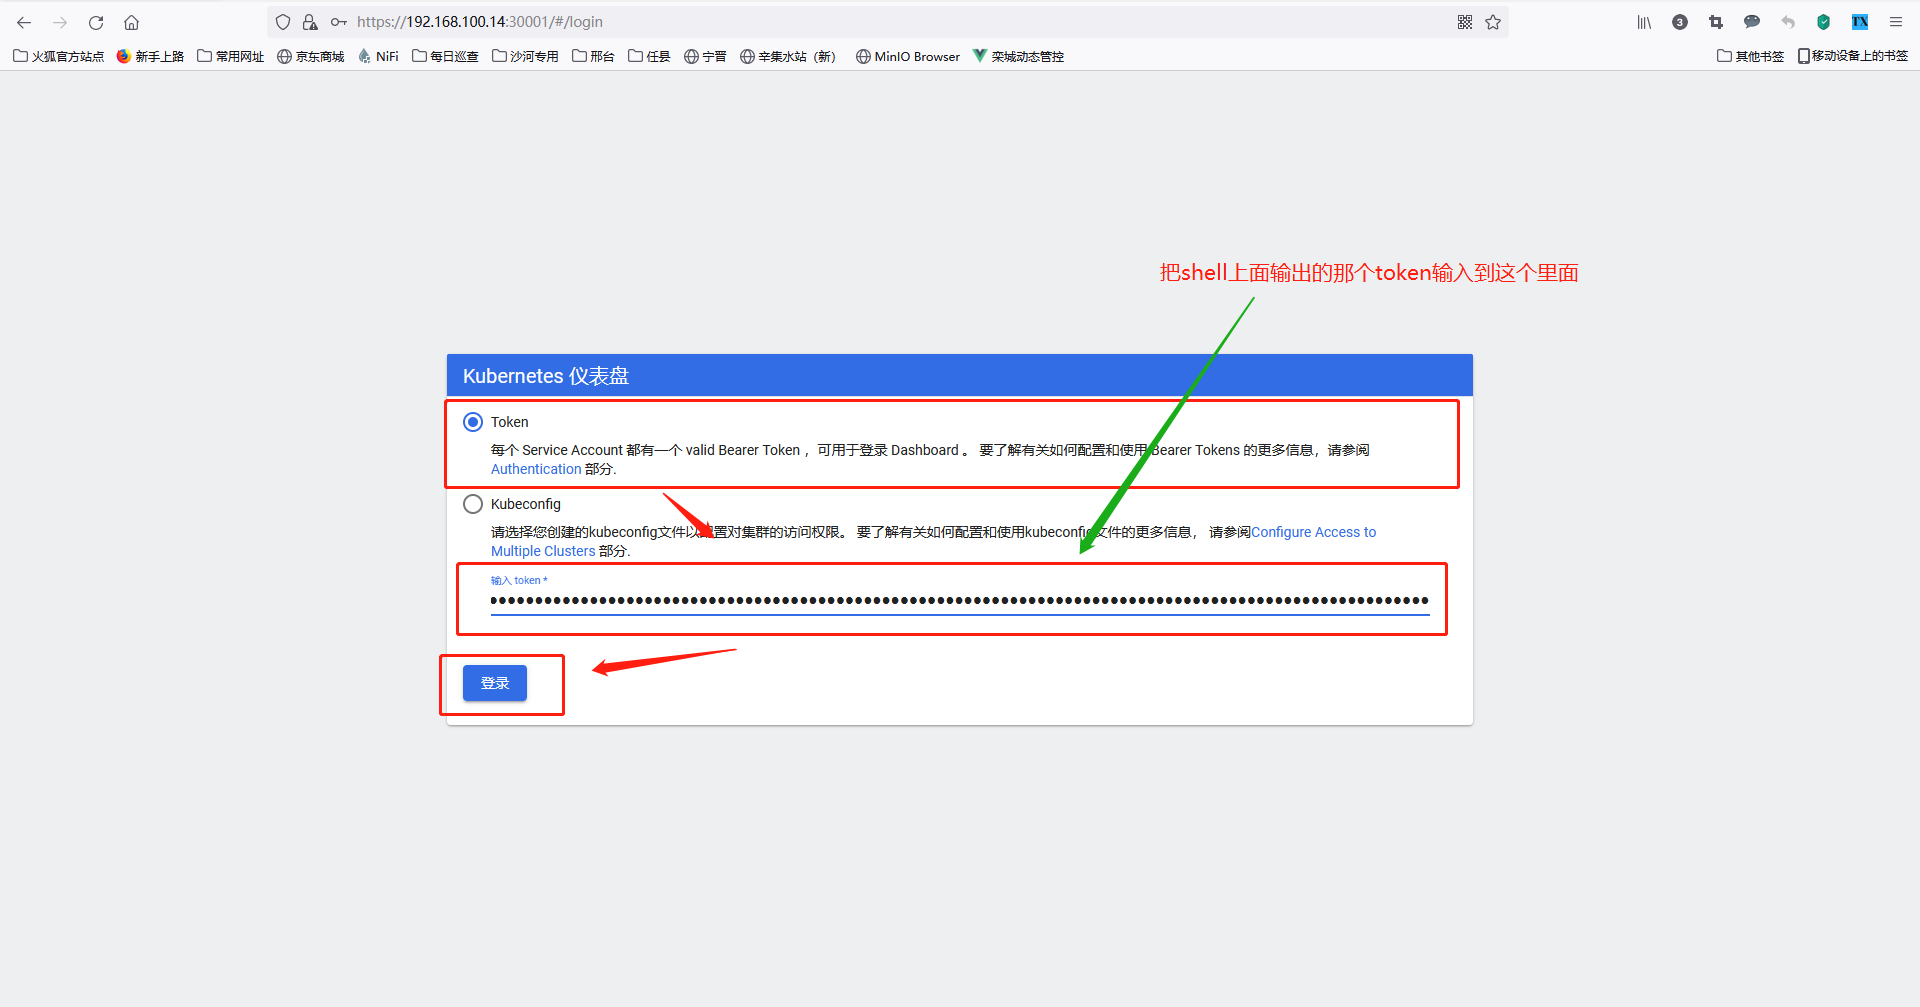Click the green shield extension icon
This screenshot has height=1007, width=1920.
(1824, 22)
